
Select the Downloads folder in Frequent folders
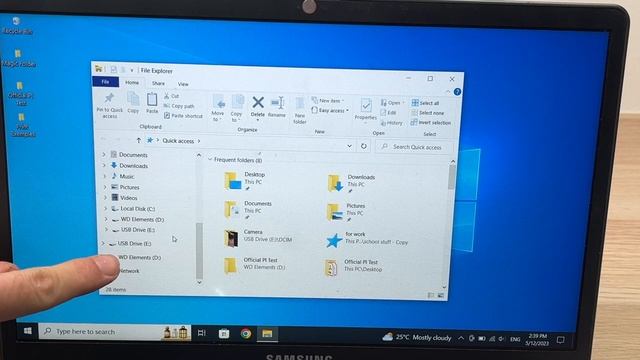(x=351, y=183)
